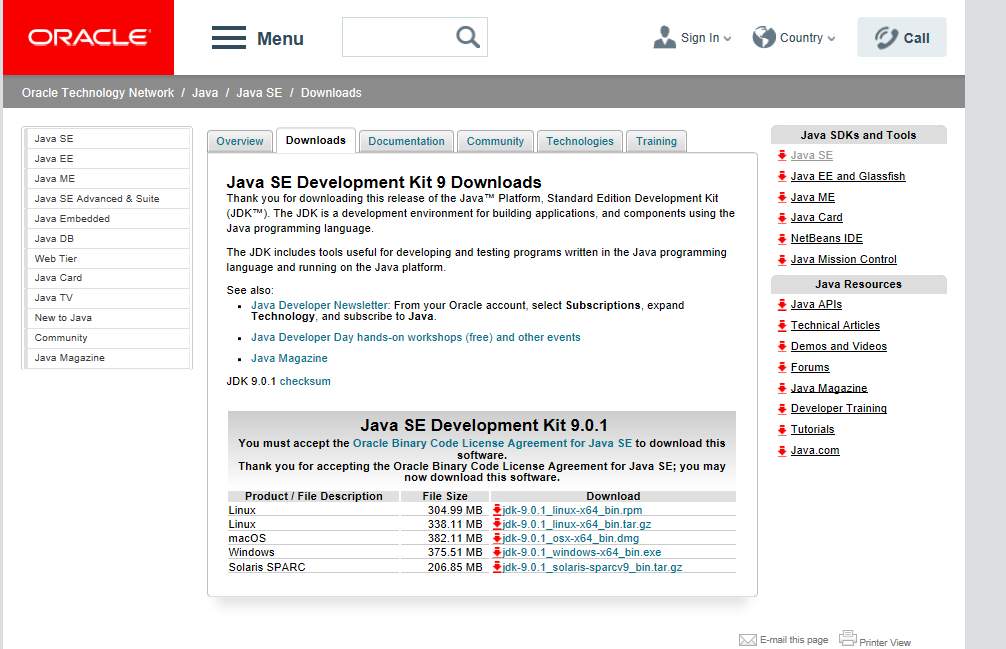
Task: Click in the search input field
Action: 398,37
